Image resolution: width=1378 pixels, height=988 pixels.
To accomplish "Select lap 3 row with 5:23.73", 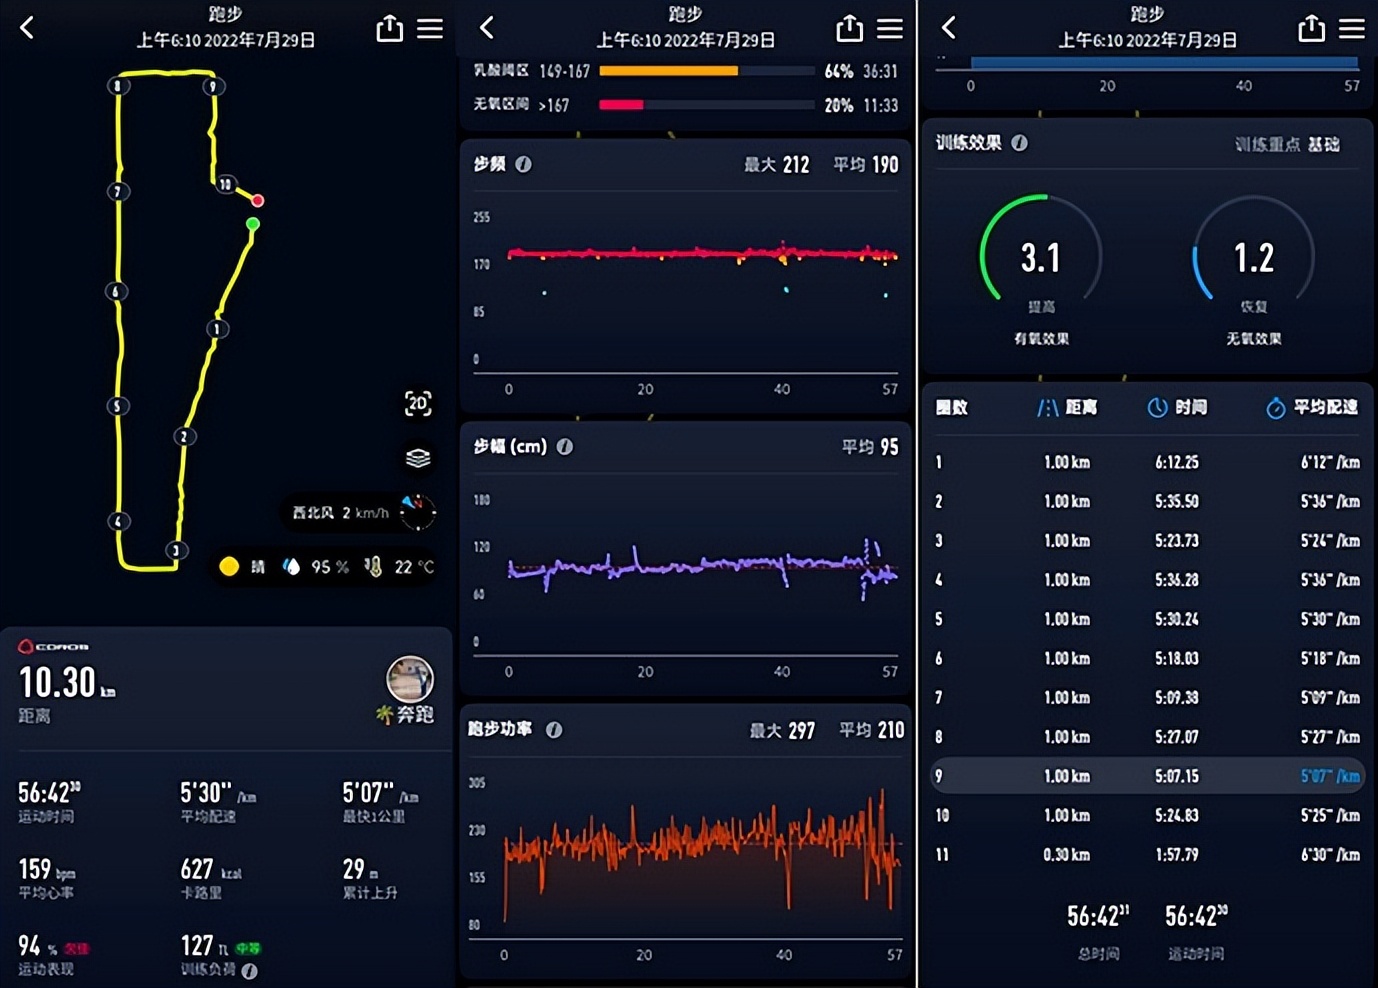I will 1148,540.
